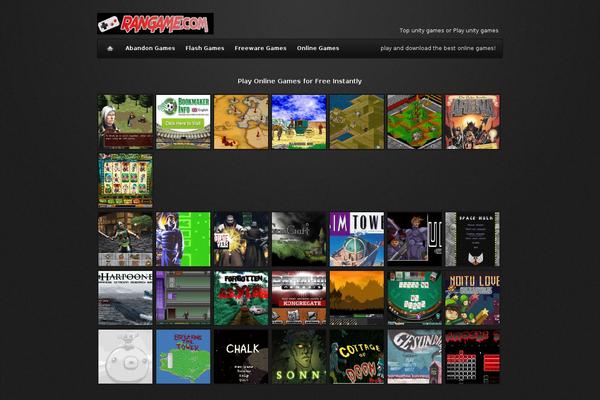
Task: Open the slot machine game thumbnail
Action: 126,181
